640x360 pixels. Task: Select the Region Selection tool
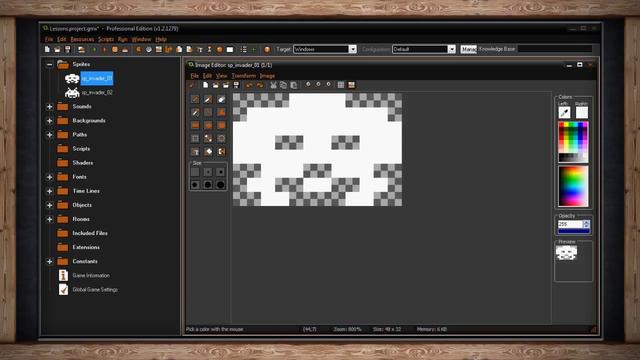[x=195, y=138]
